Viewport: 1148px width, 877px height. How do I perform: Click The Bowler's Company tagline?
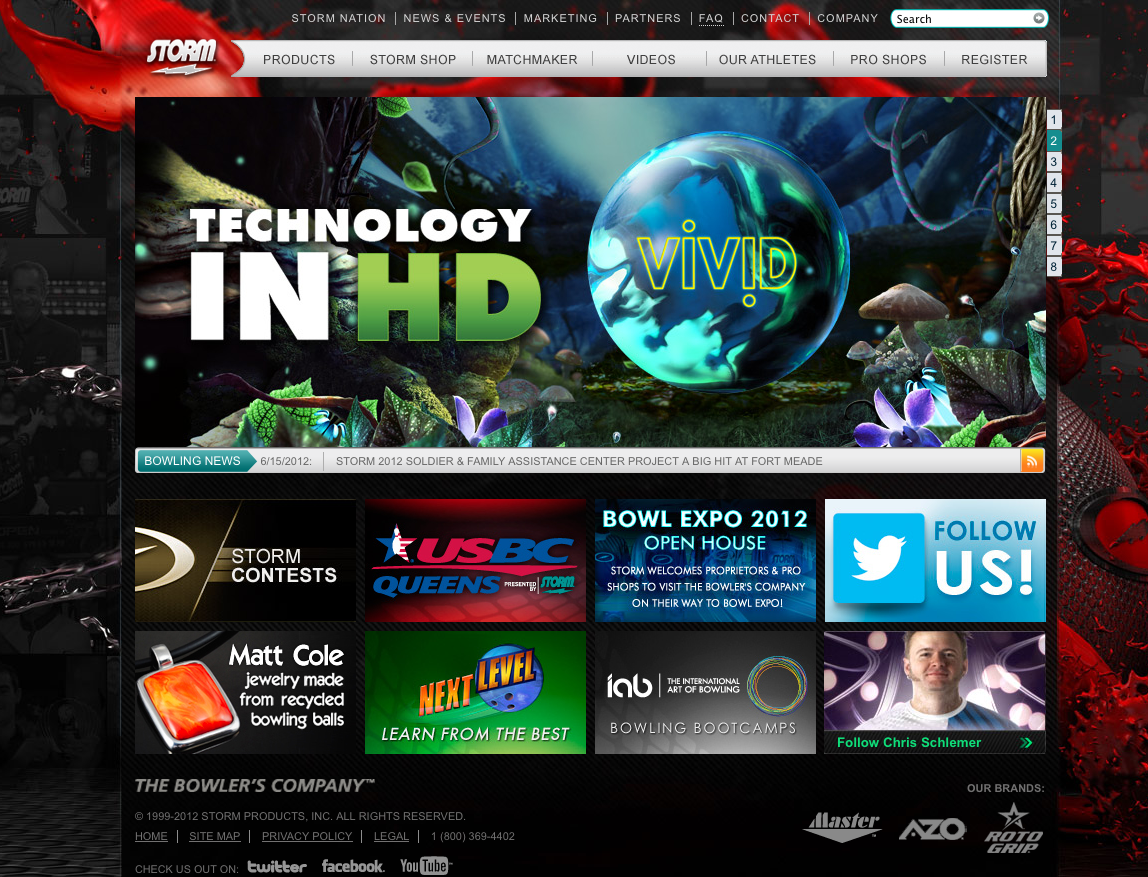pyautogui.click(x=254, y=785)
